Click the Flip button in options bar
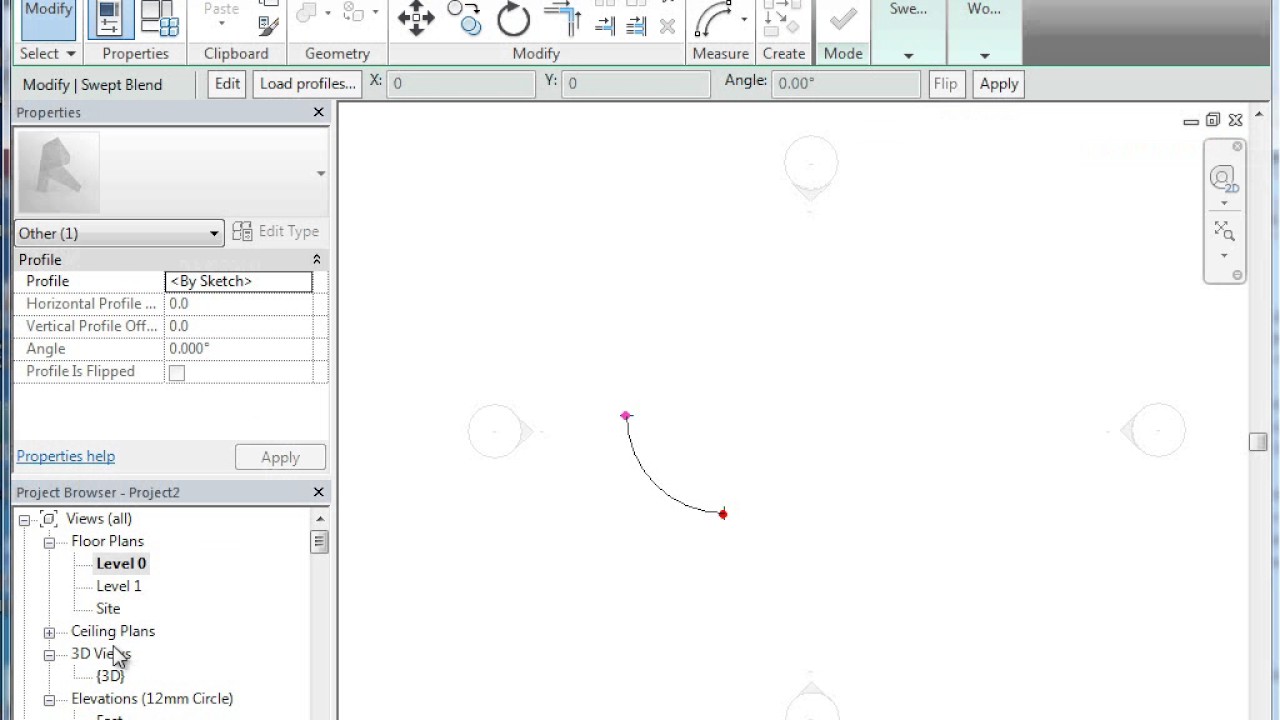The image size is (1280, 720). (x=945, y=84)
